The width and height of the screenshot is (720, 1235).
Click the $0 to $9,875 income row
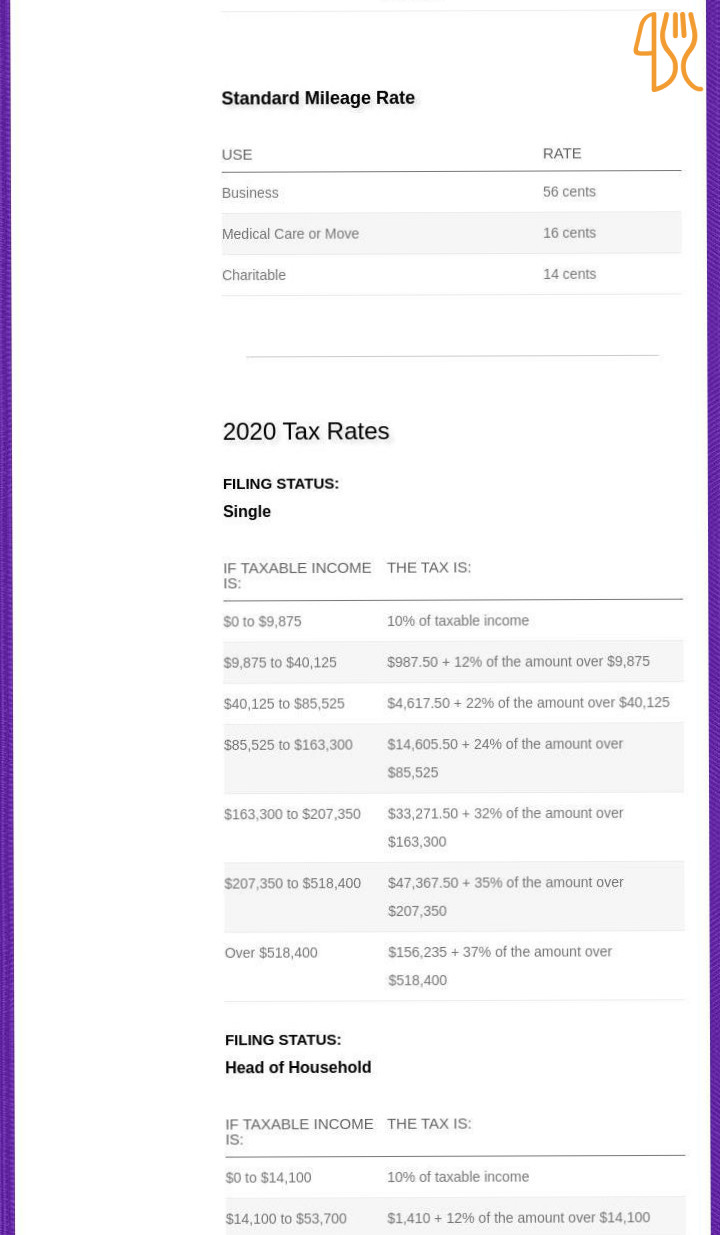pyautogui.click(x=453, y=621)
